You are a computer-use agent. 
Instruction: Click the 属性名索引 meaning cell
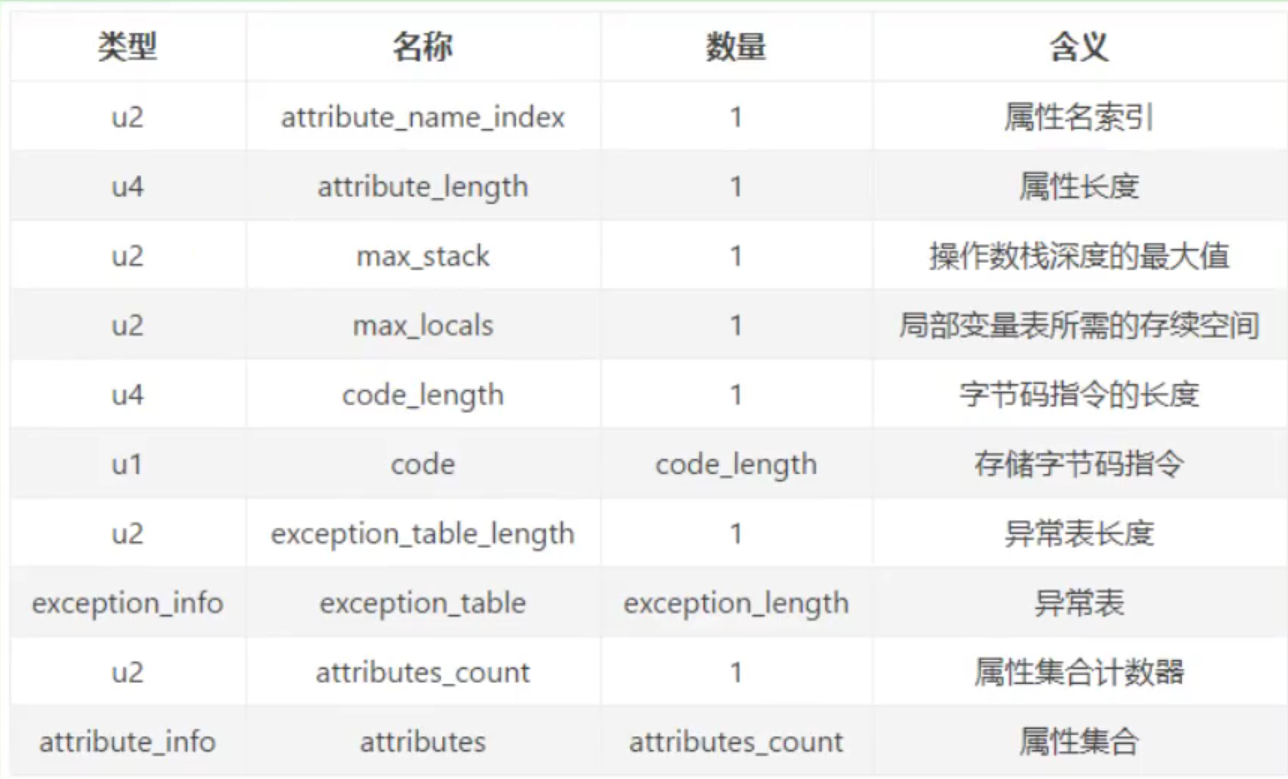1079,117
